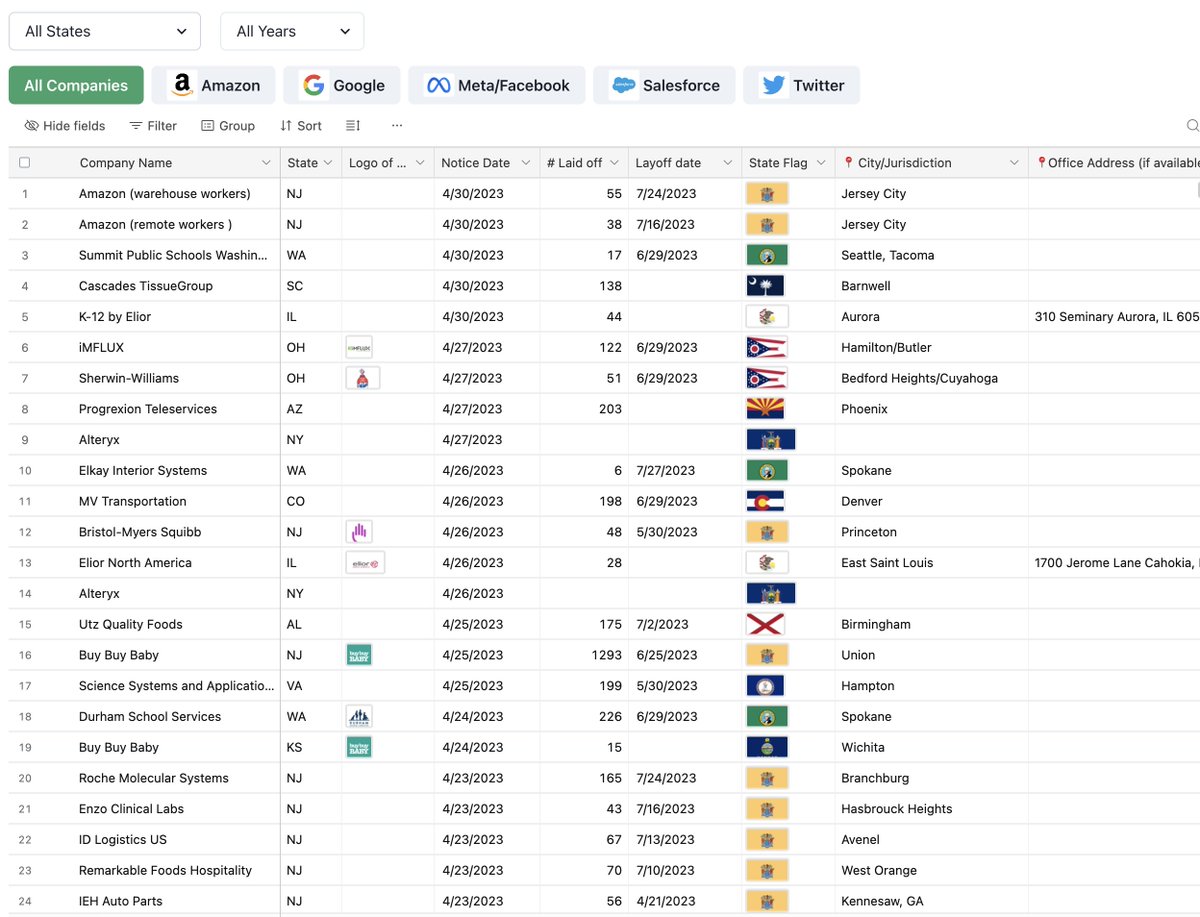Open the Sort option
The height and width of the screenshot is (917, 1200).
[x=301, y=126]
